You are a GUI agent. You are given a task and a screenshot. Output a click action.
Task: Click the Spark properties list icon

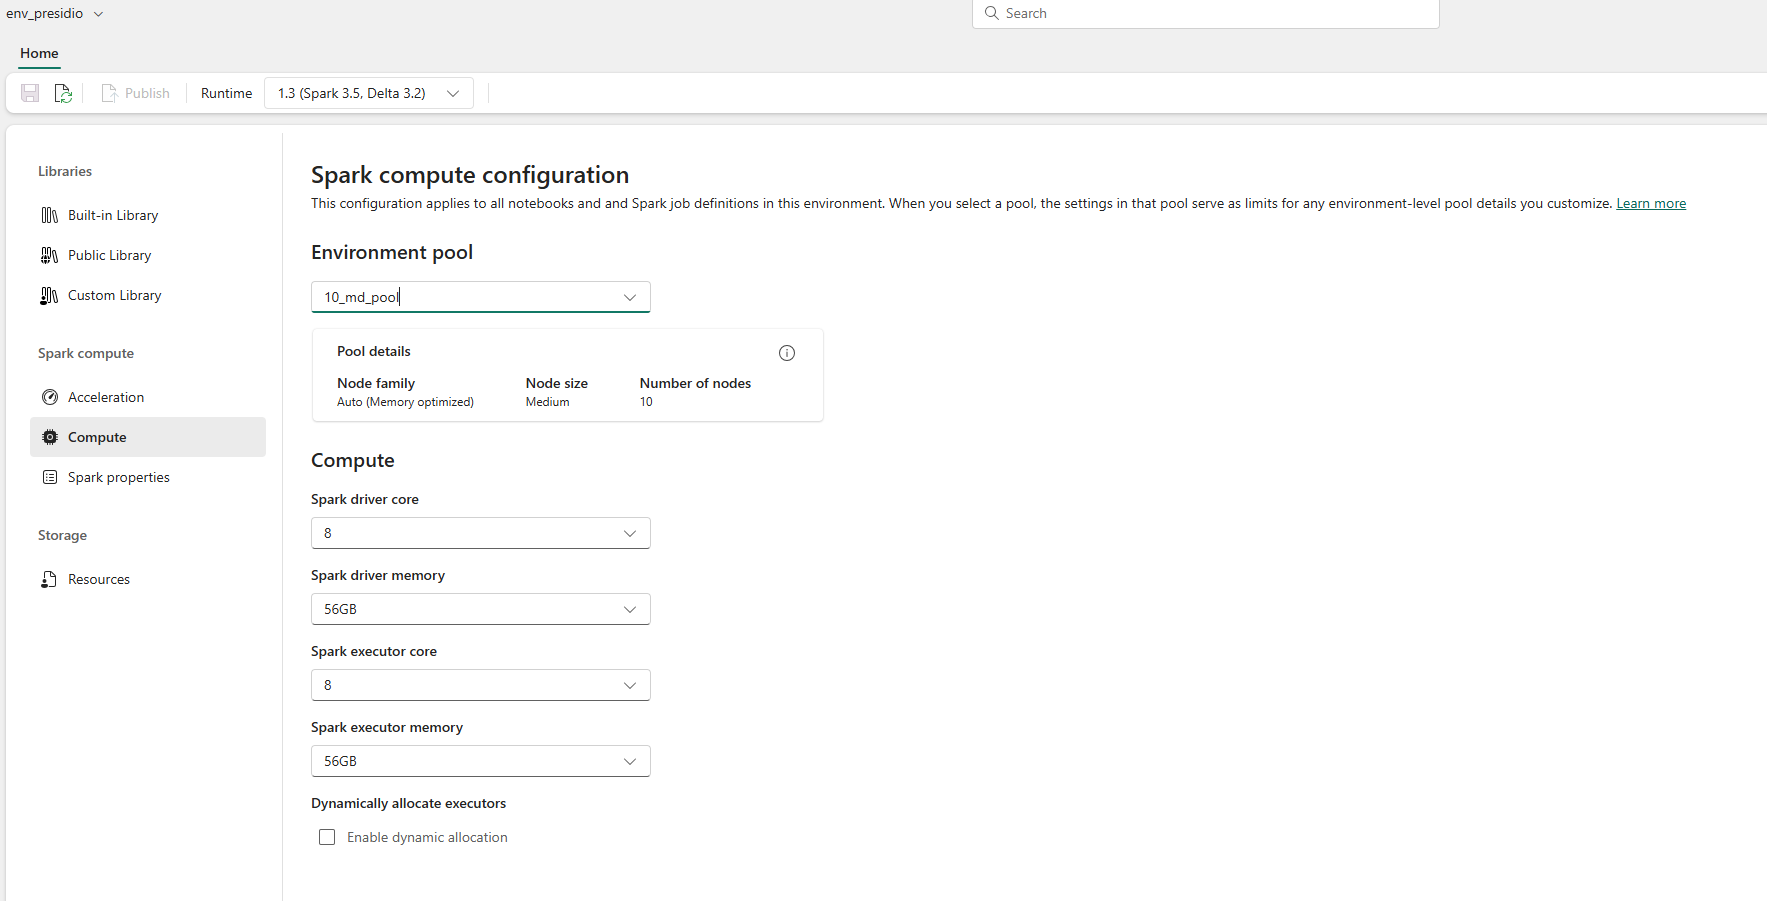tap(50, 477)
